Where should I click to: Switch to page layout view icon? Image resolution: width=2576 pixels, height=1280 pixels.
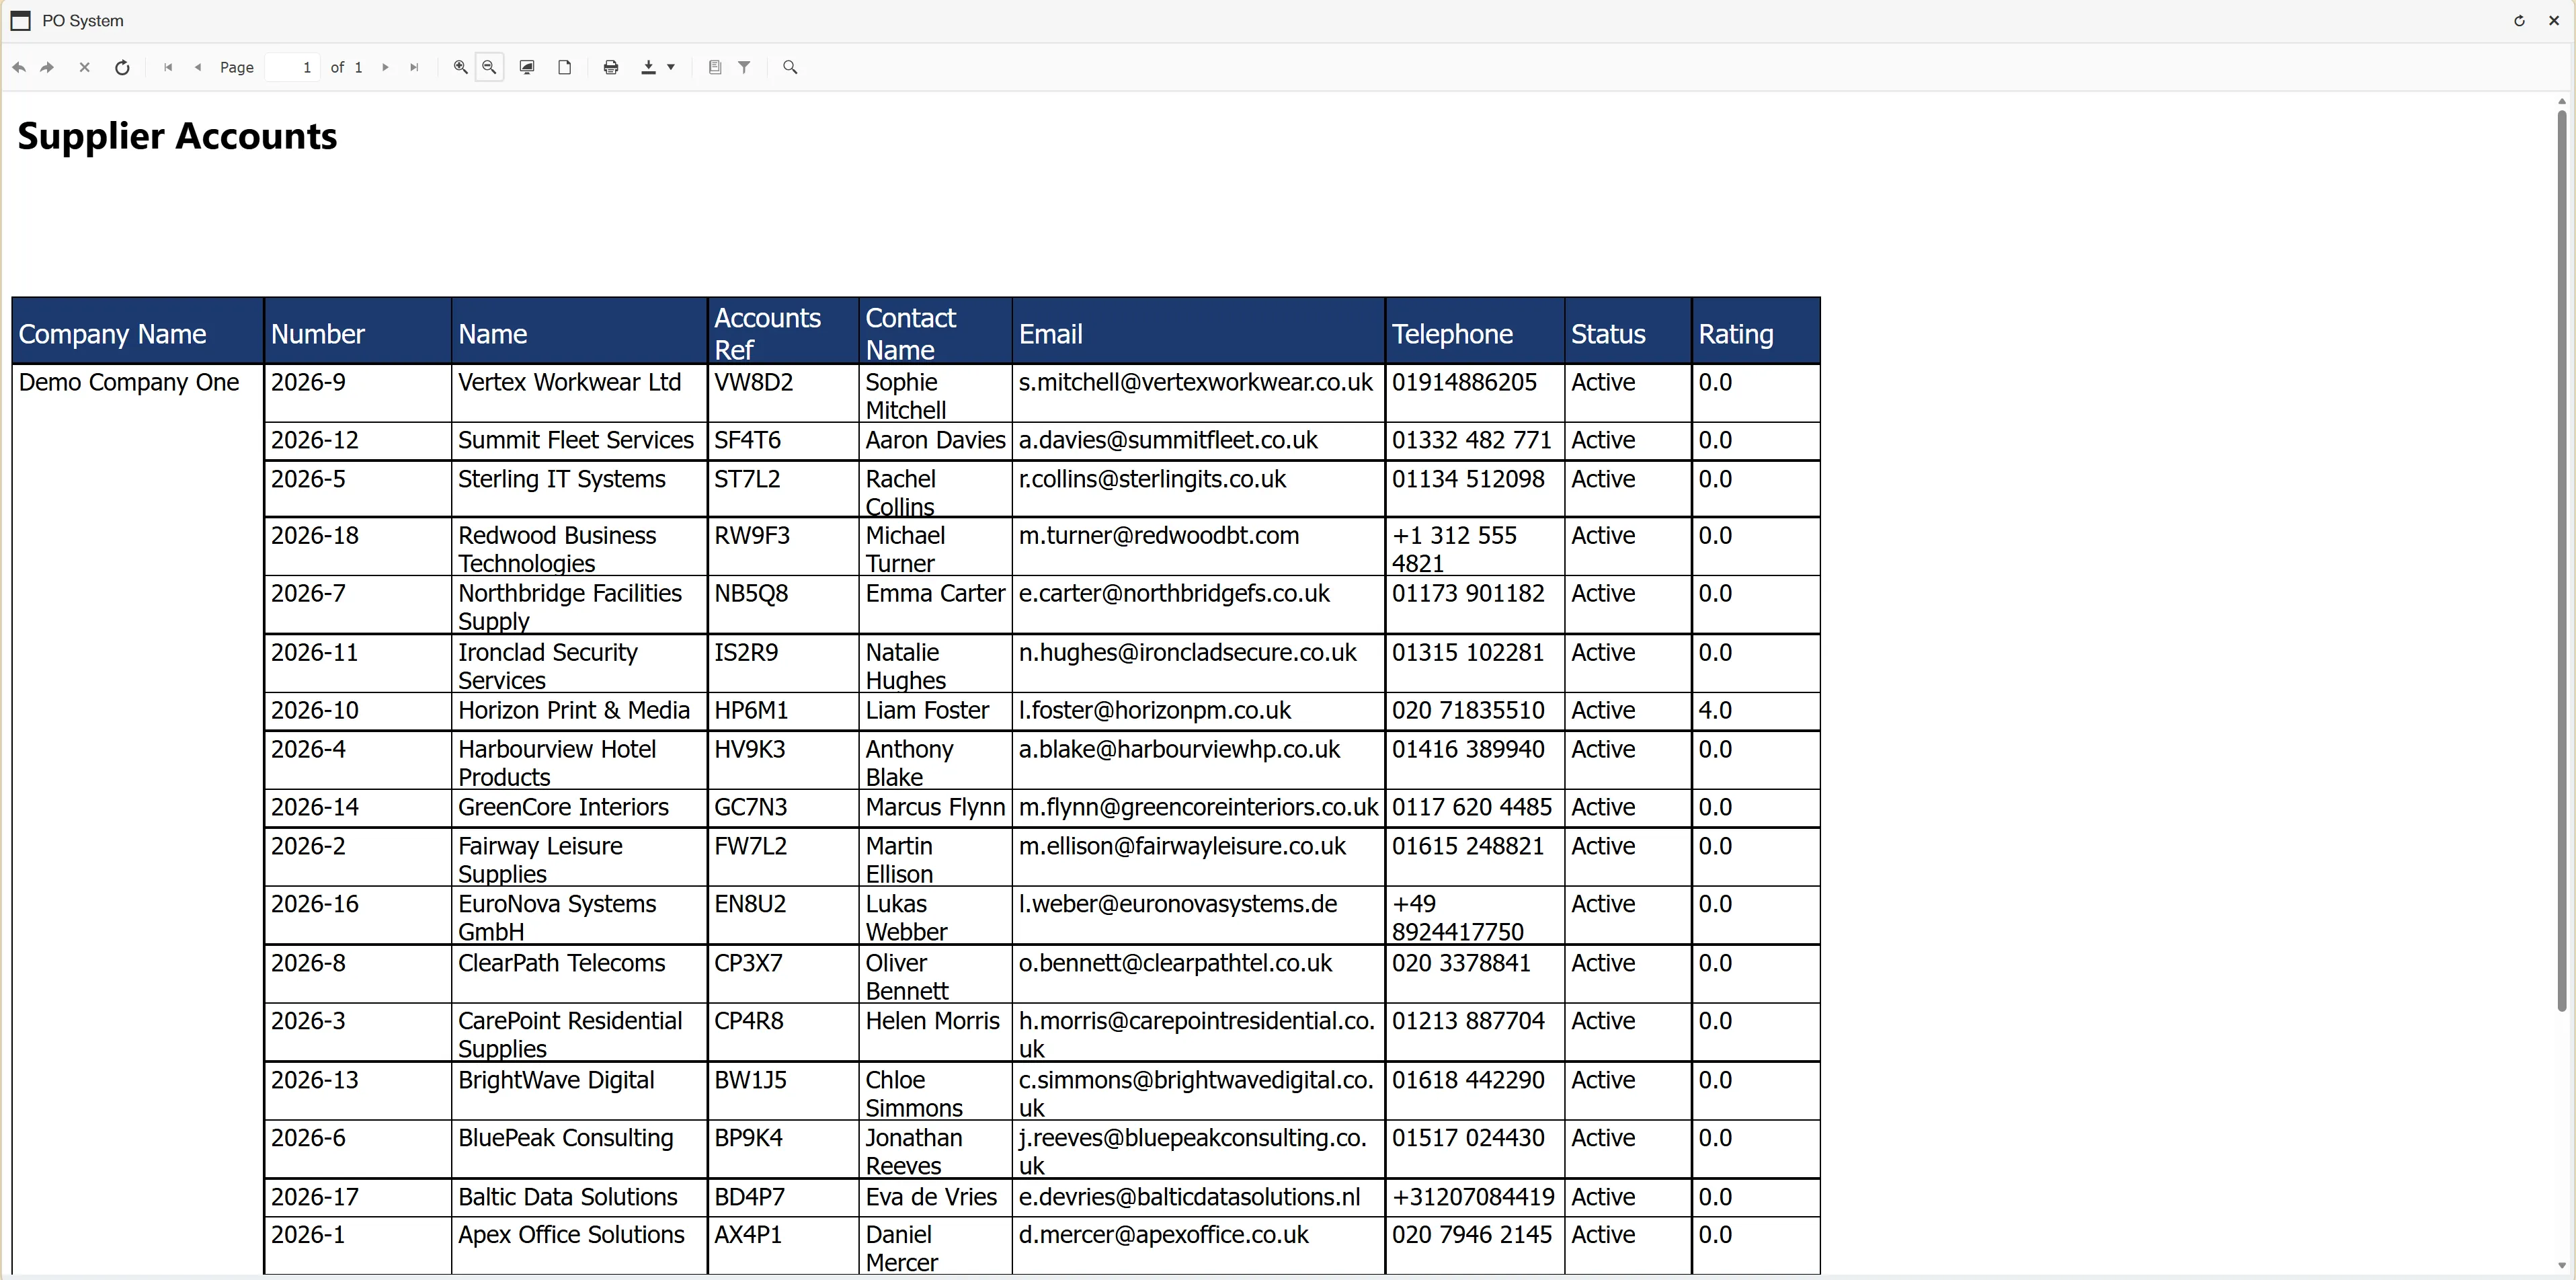point(565,67)
